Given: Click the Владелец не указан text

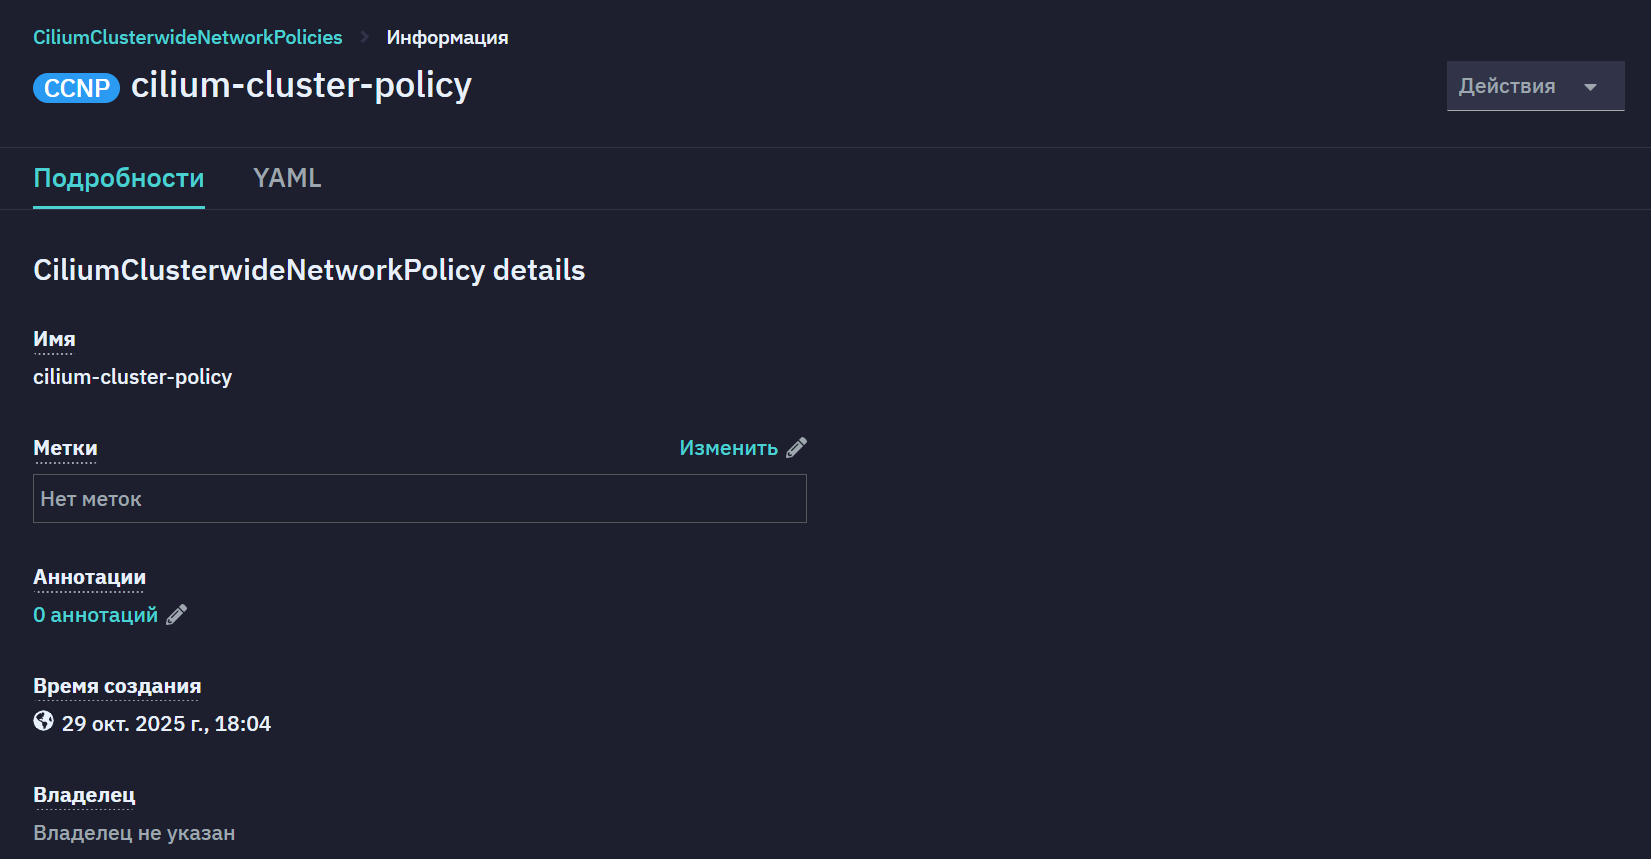Looking at the screenshot, I should [134, 833].
